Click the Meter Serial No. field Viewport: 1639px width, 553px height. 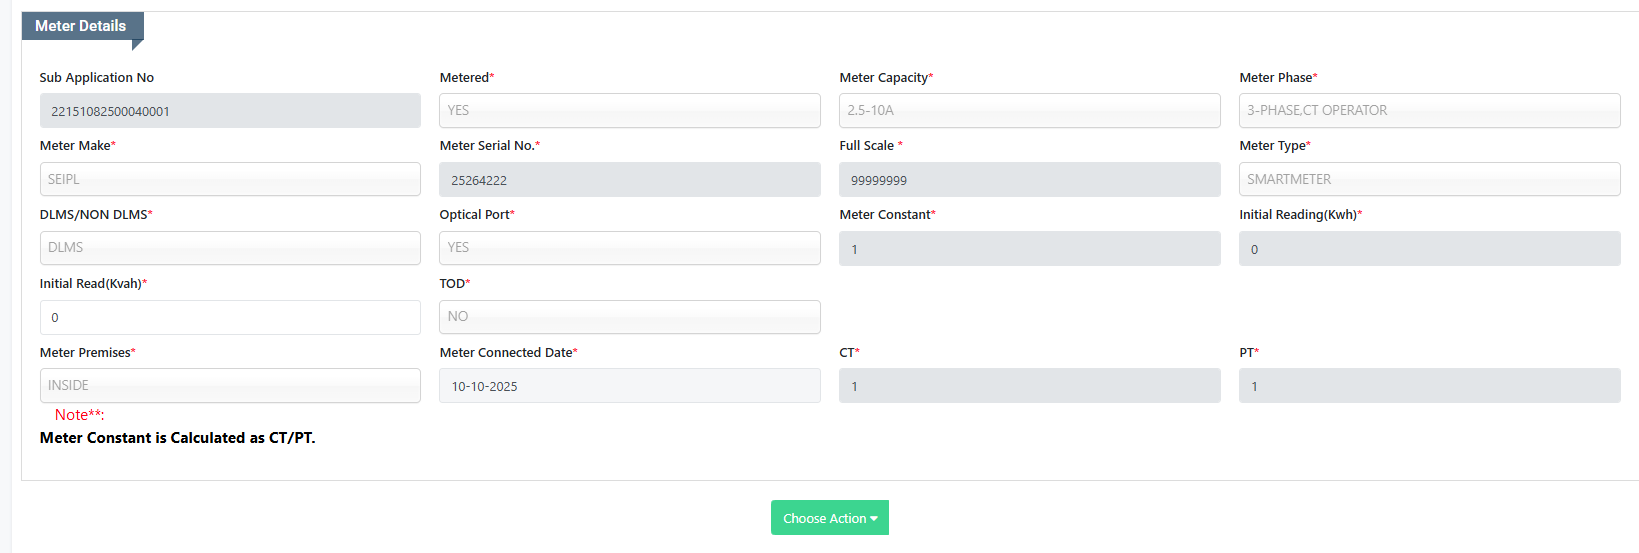pyautogui.click(x=629, y=180)
